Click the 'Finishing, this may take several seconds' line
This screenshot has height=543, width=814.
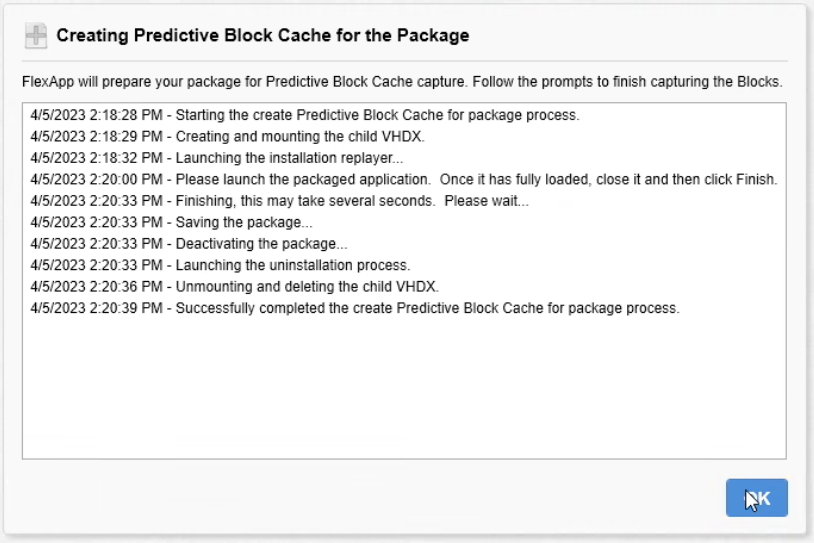[279, 201]
